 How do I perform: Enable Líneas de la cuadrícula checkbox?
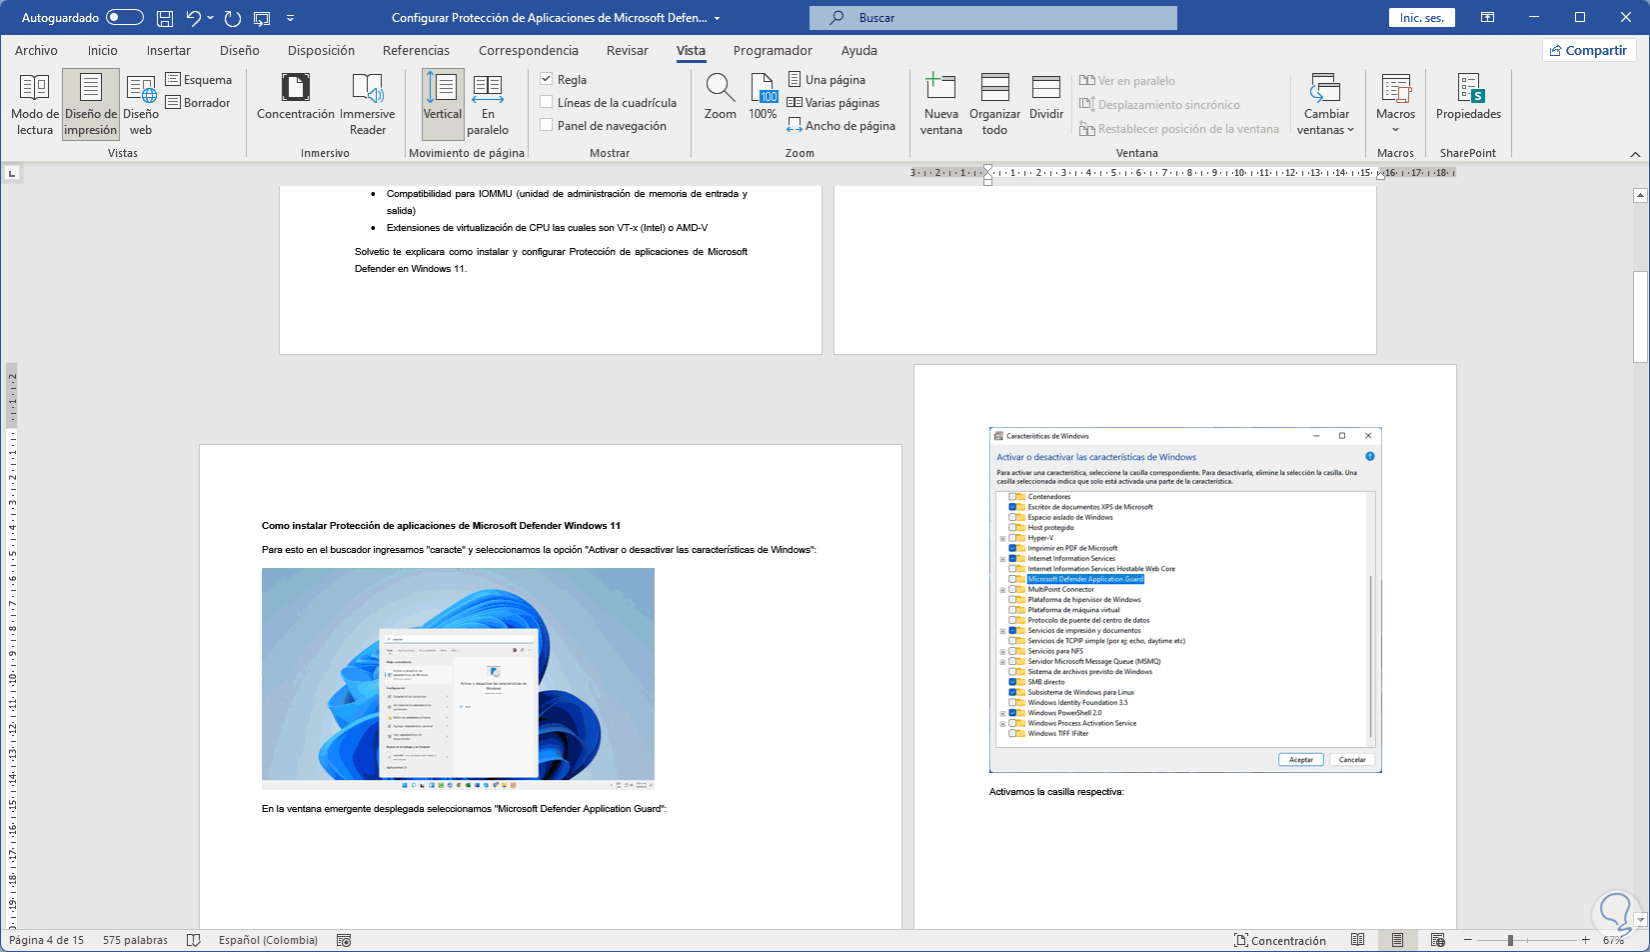pyautogui.click(x=547, y=102)
